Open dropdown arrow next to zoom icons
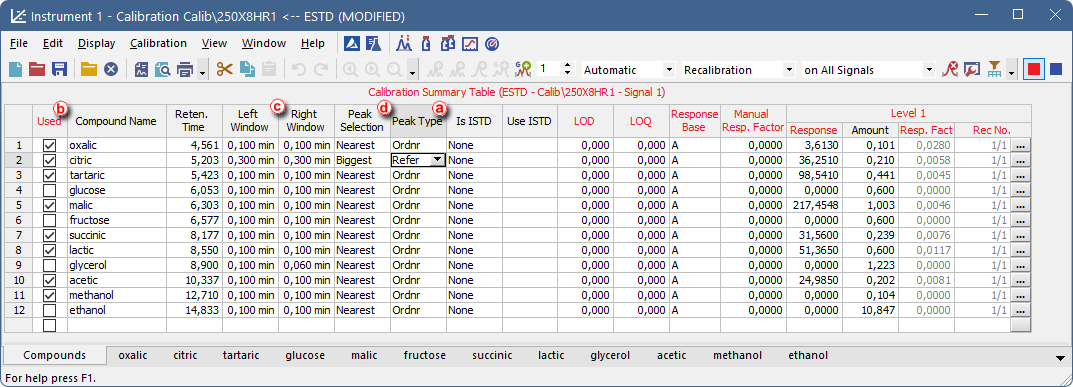 [413, 70]
